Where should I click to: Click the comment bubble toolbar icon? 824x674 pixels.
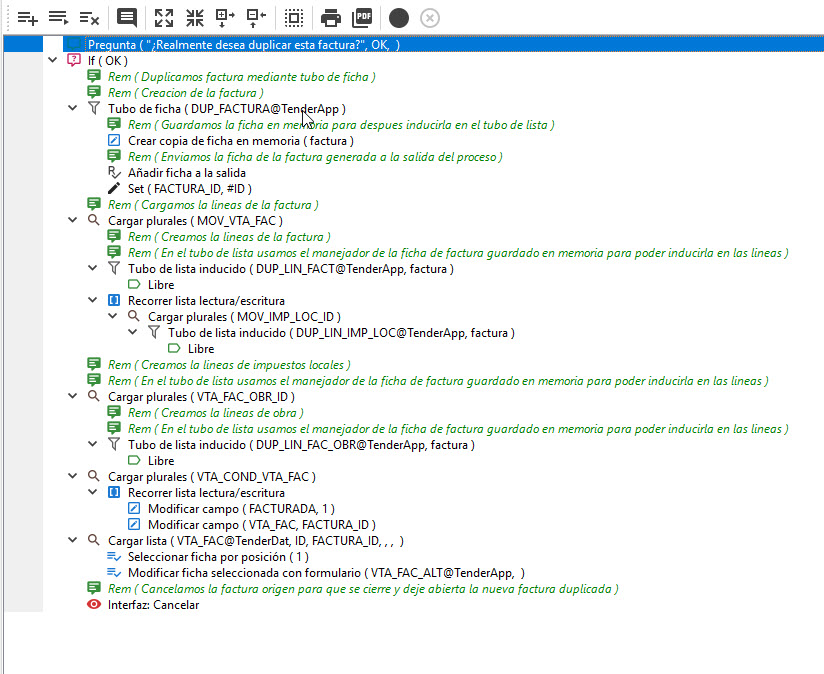(x=127, y=18)
